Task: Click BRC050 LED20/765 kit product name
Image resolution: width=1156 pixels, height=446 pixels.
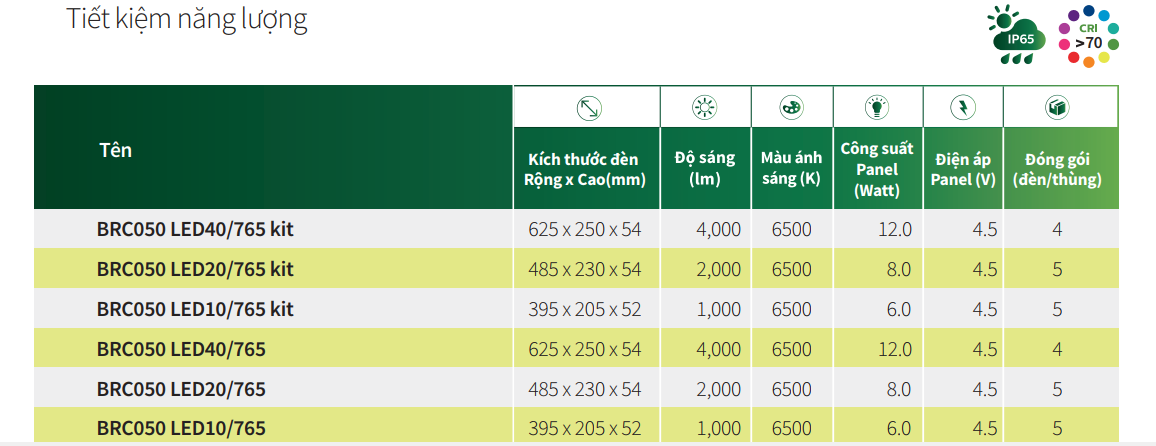Action: click(195, 269)
